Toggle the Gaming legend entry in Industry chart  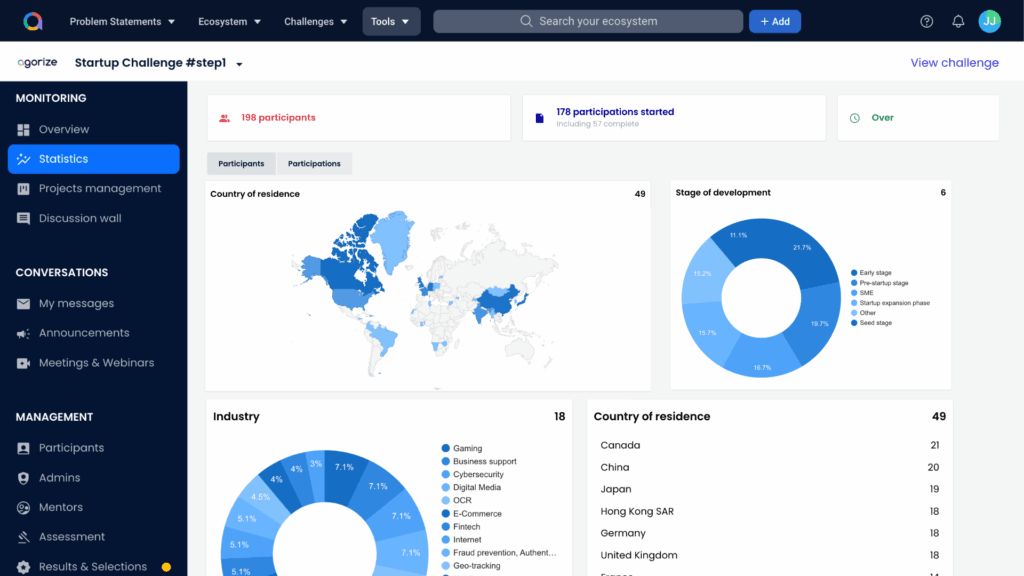click(467, 449)
